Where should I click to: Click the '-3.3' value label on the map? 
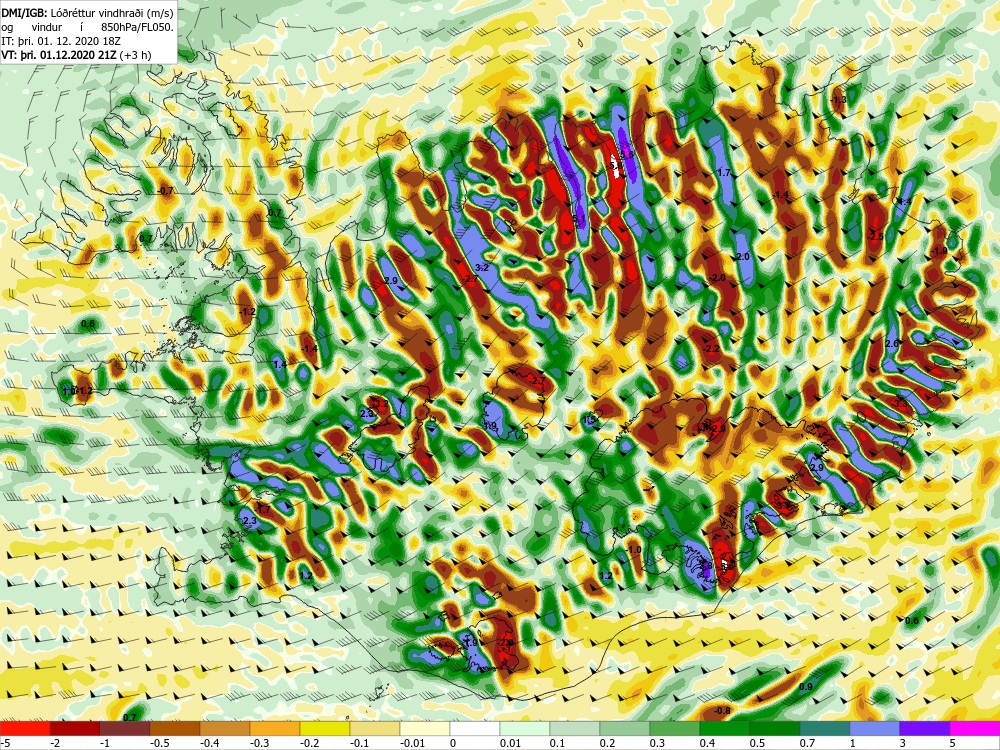900,404
